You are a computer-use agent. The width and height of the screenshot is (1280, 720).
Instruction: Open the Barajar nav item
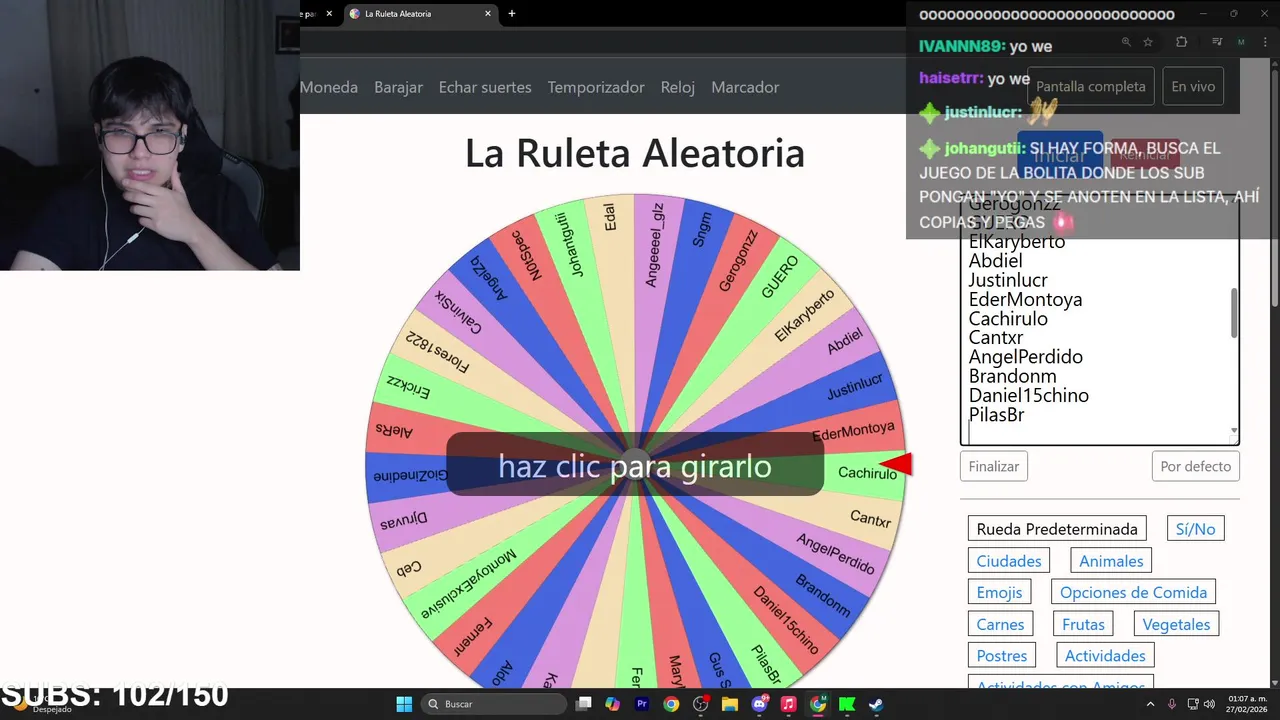pos(398,87)
